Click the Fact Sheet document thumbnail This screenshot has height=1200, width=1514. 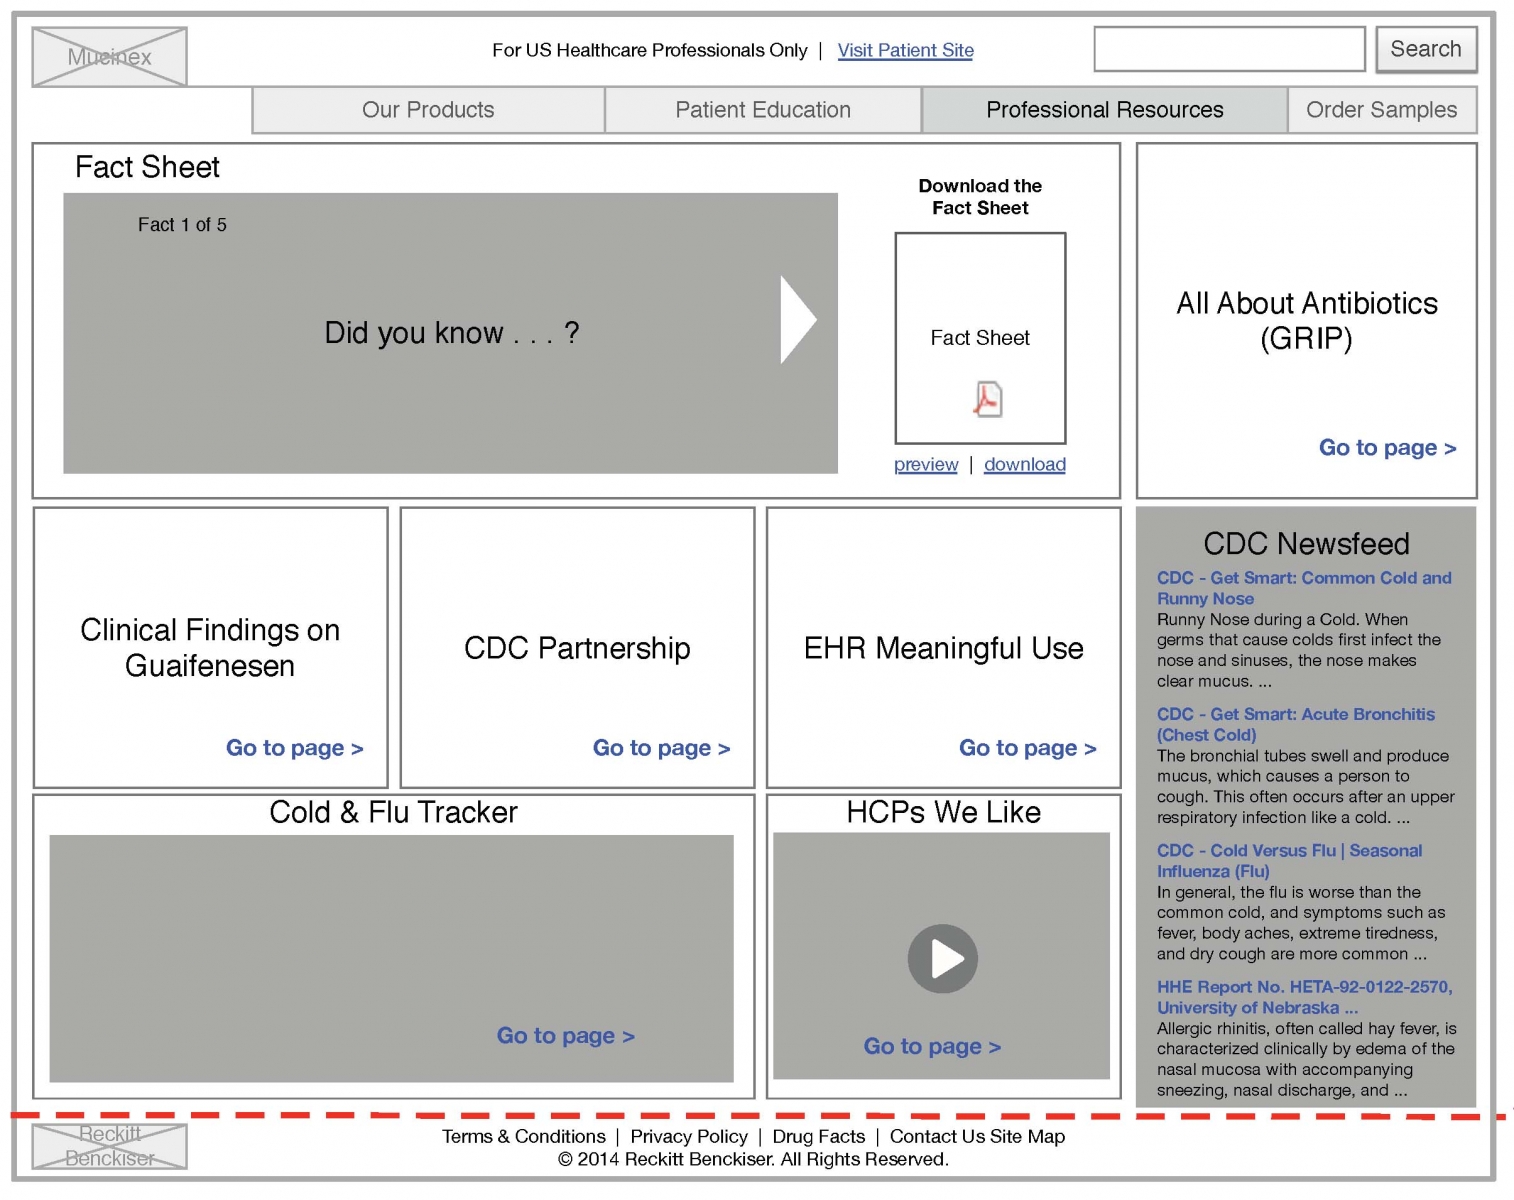[x=980, y=338]
